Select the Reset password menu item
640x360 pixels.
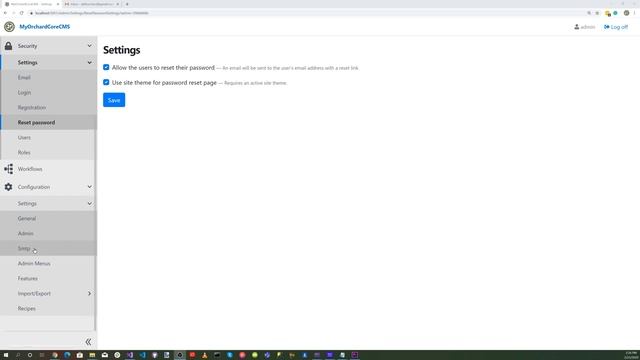[48, 122]
